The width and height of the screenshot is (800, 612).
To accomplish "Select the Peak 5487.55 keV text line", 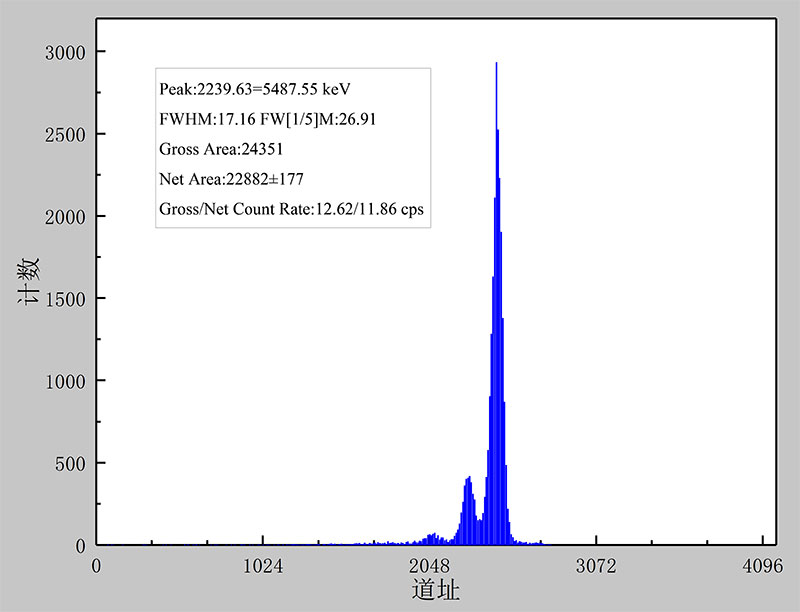I will tap(255, 89).
